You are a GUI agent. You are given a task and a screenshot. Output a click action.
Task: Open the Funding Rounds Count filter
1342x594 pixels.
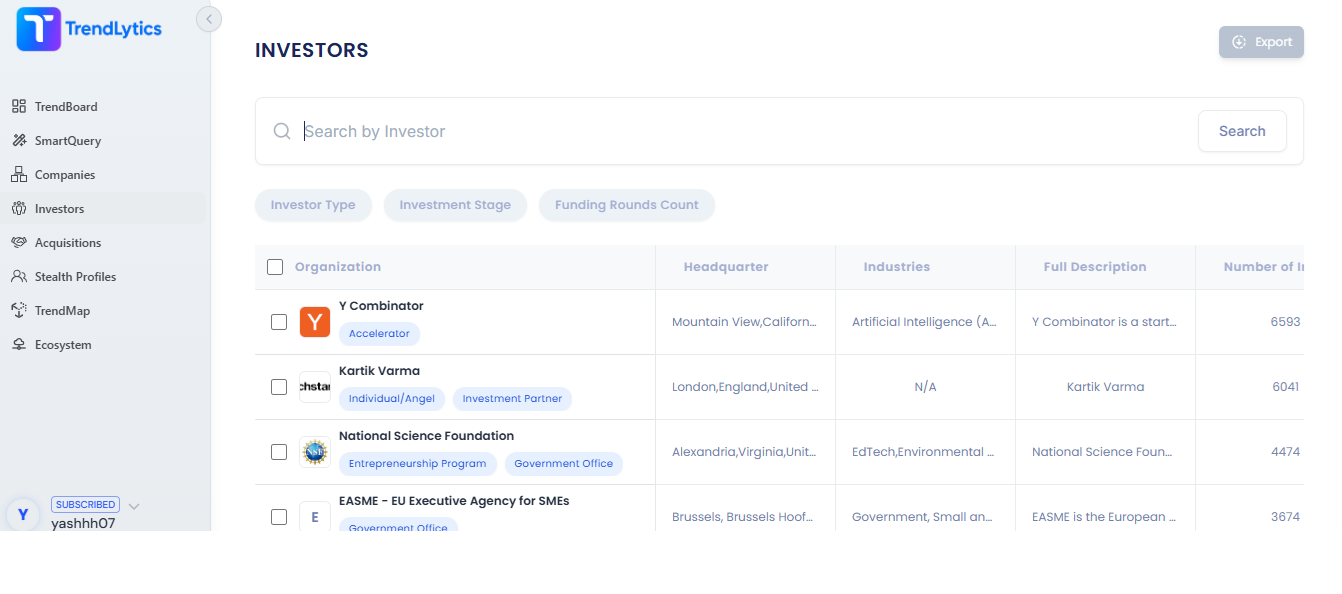(627, 205)
